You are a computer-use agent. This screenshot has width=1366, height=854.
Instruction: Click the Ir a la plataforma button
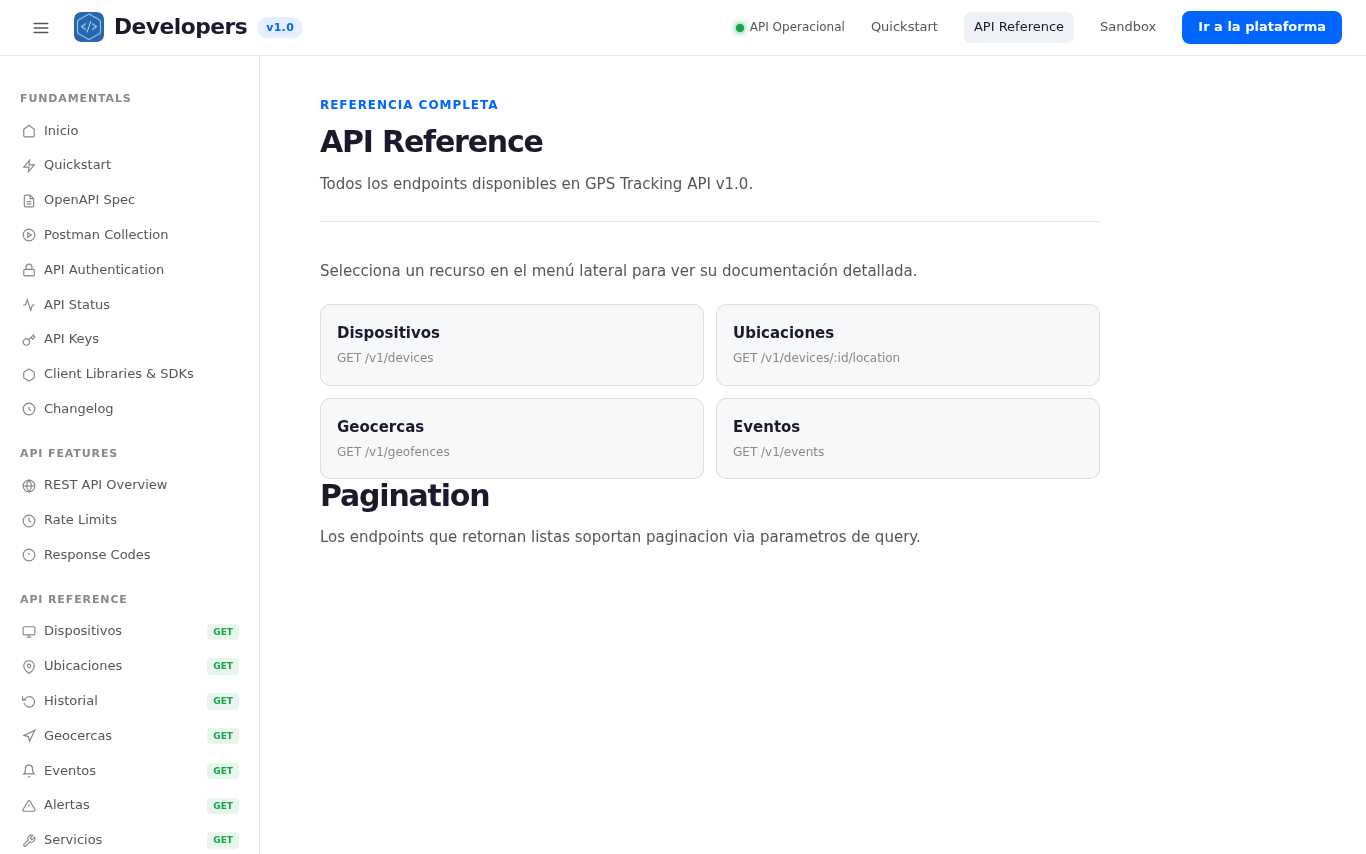pos(1262,27)
